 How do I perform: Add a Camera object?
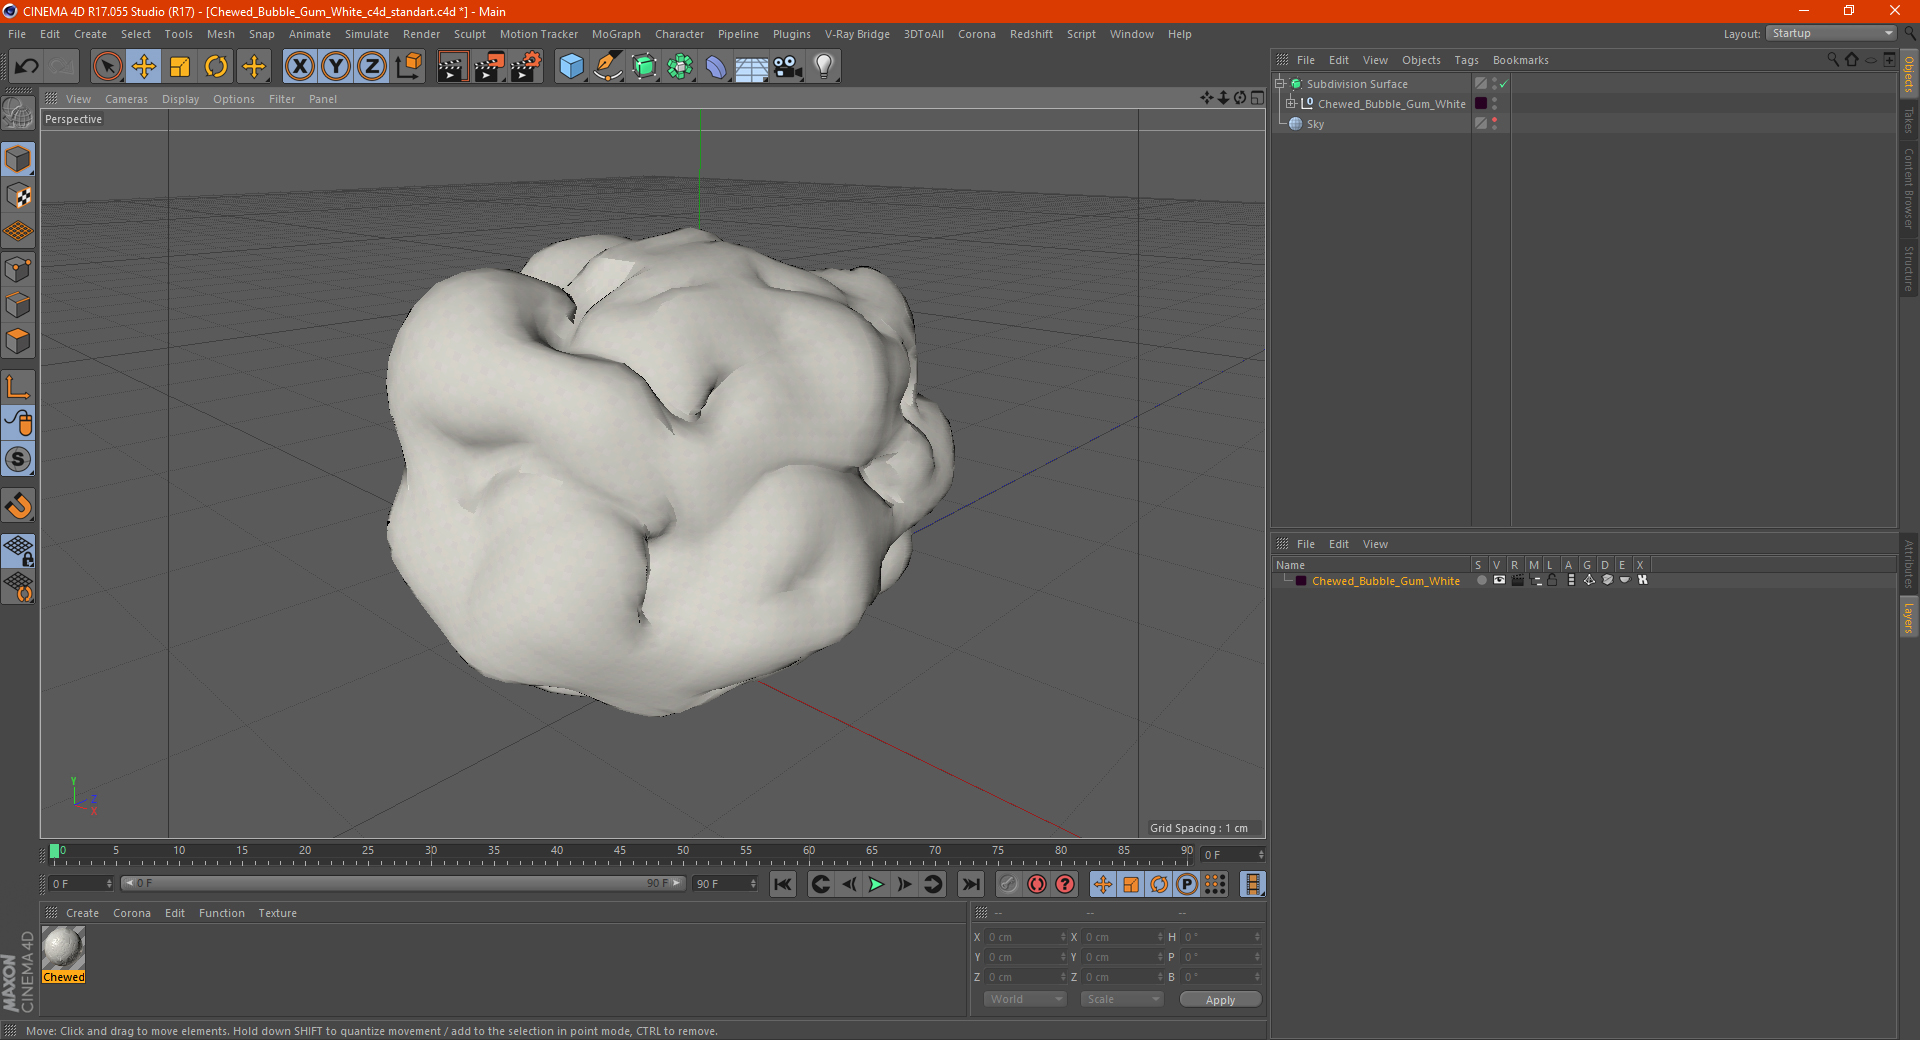[x=788, y=67]
